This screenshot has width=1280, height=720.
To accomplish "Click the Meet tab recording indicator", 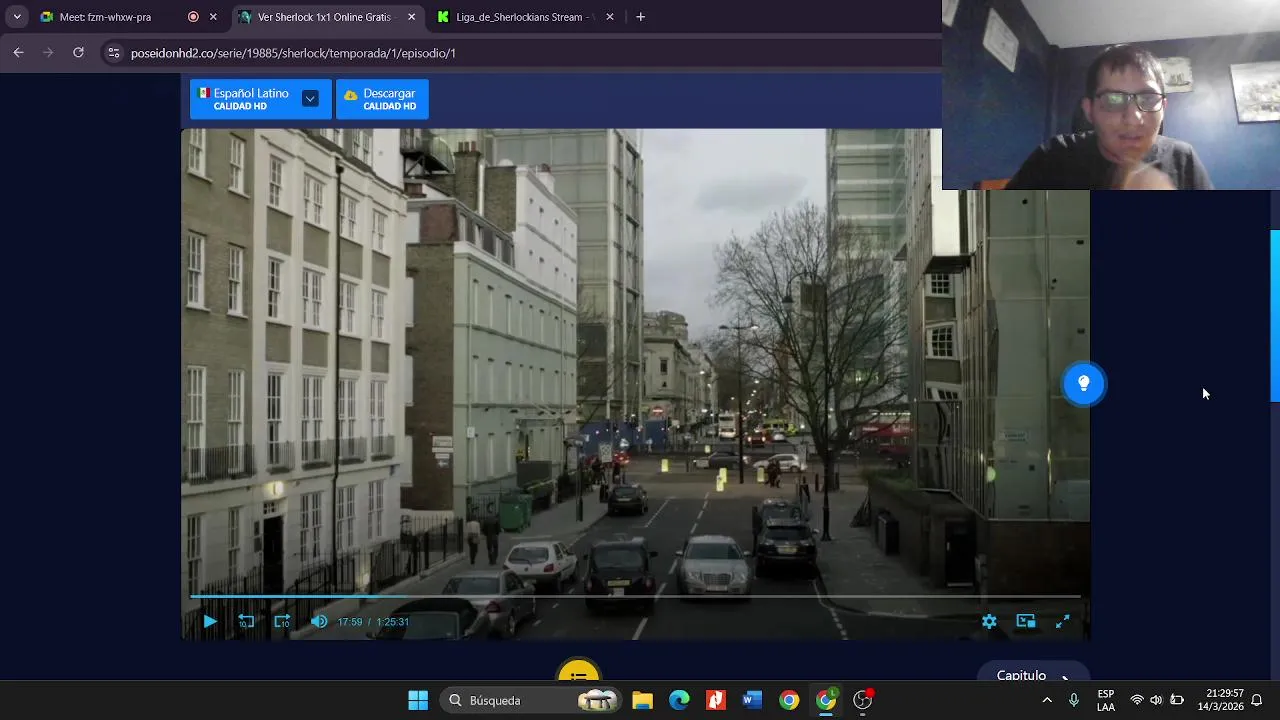I will 193,17.
